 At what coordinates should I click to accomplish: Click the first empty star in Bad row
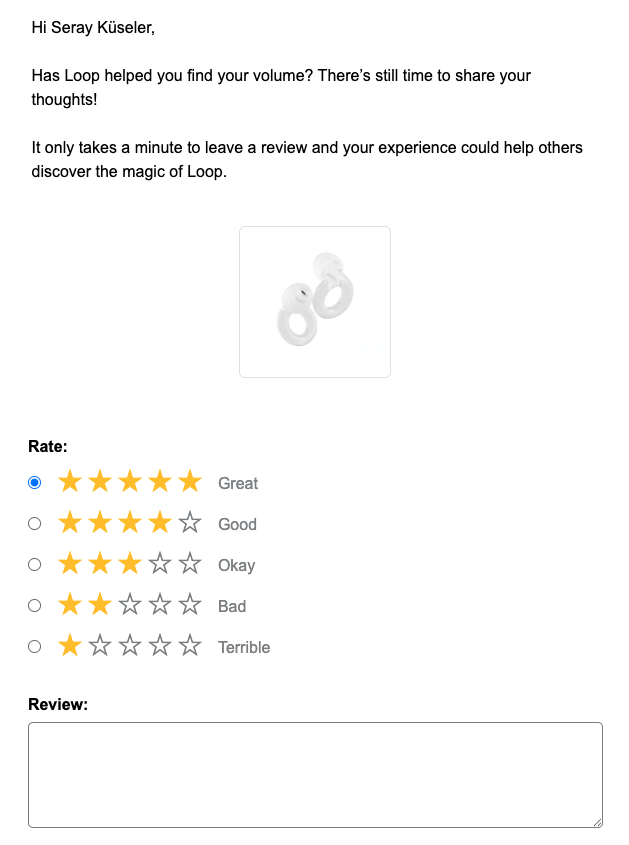coord(130,605)
